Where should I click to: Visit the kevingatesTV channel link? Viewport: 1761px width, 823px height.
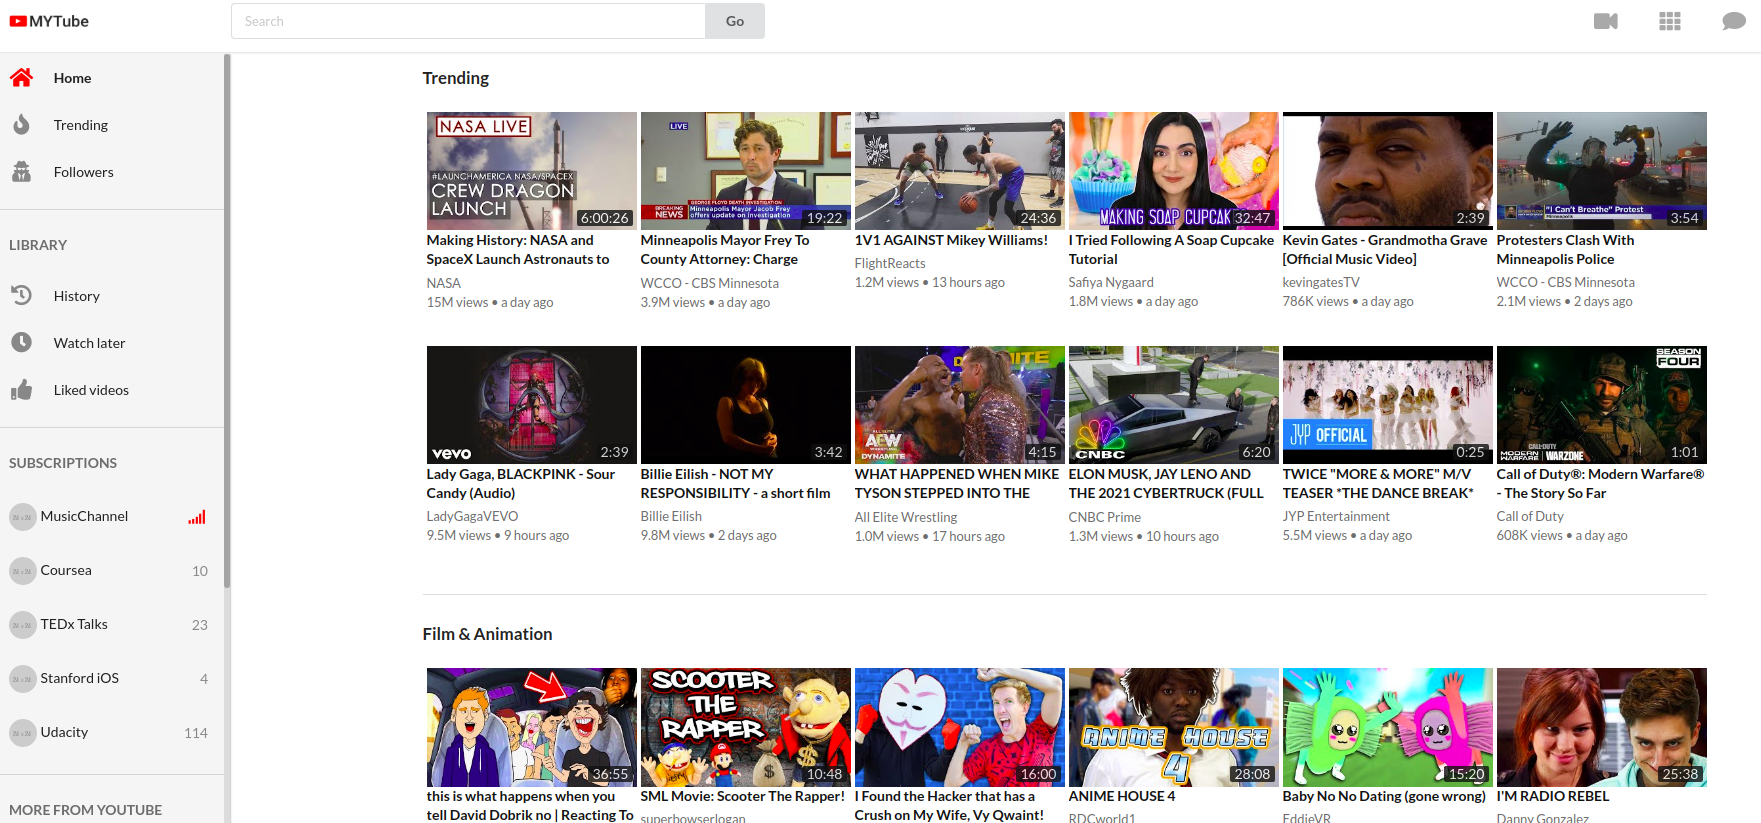tap(1321, 282)
